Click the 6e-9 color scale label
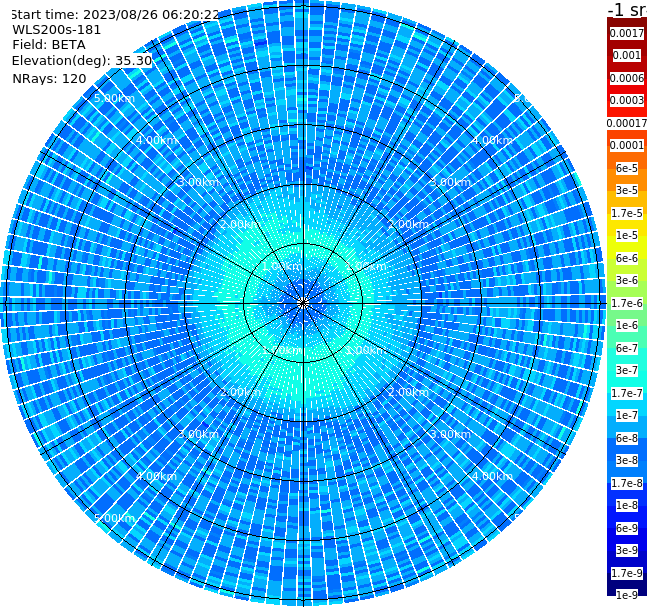This screenshot has width=647, height=607. tap(627, 528)
